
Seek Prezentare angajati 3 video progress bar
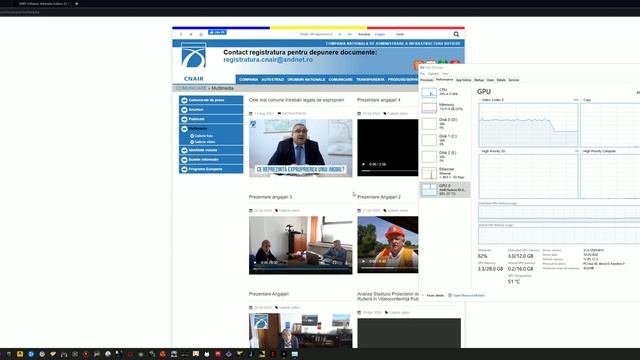coord(300,269)
